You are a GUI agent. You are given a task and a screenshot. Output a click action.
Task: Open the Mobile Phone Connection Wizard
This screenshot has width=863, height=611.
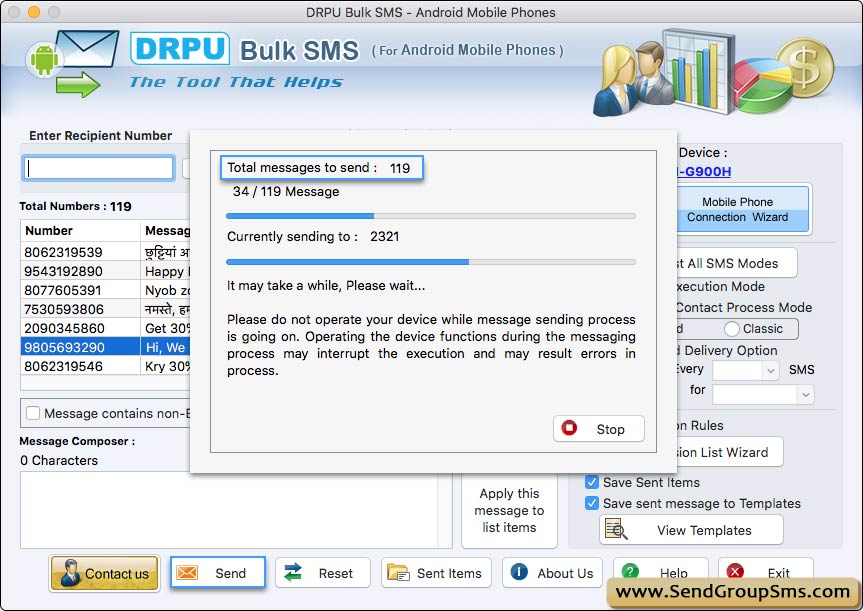click(742, 209)
